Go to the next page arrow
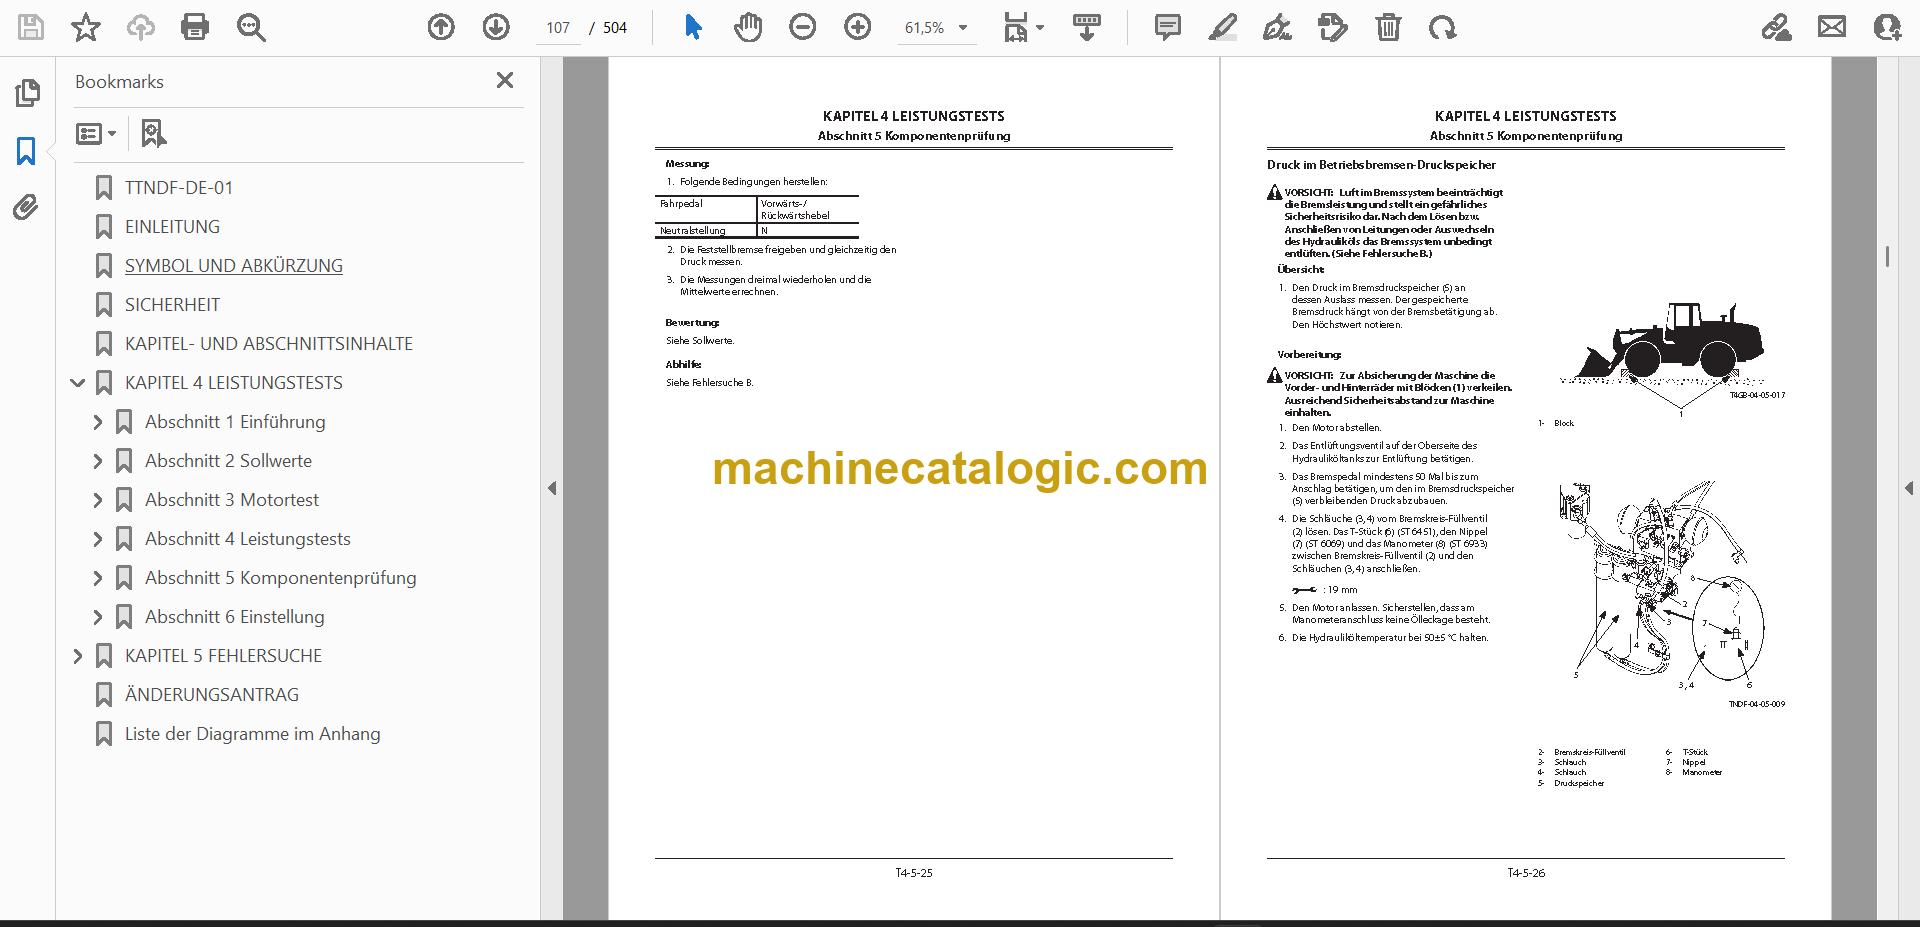Viewport: 1920px width, 927px height. coord(496,27)
